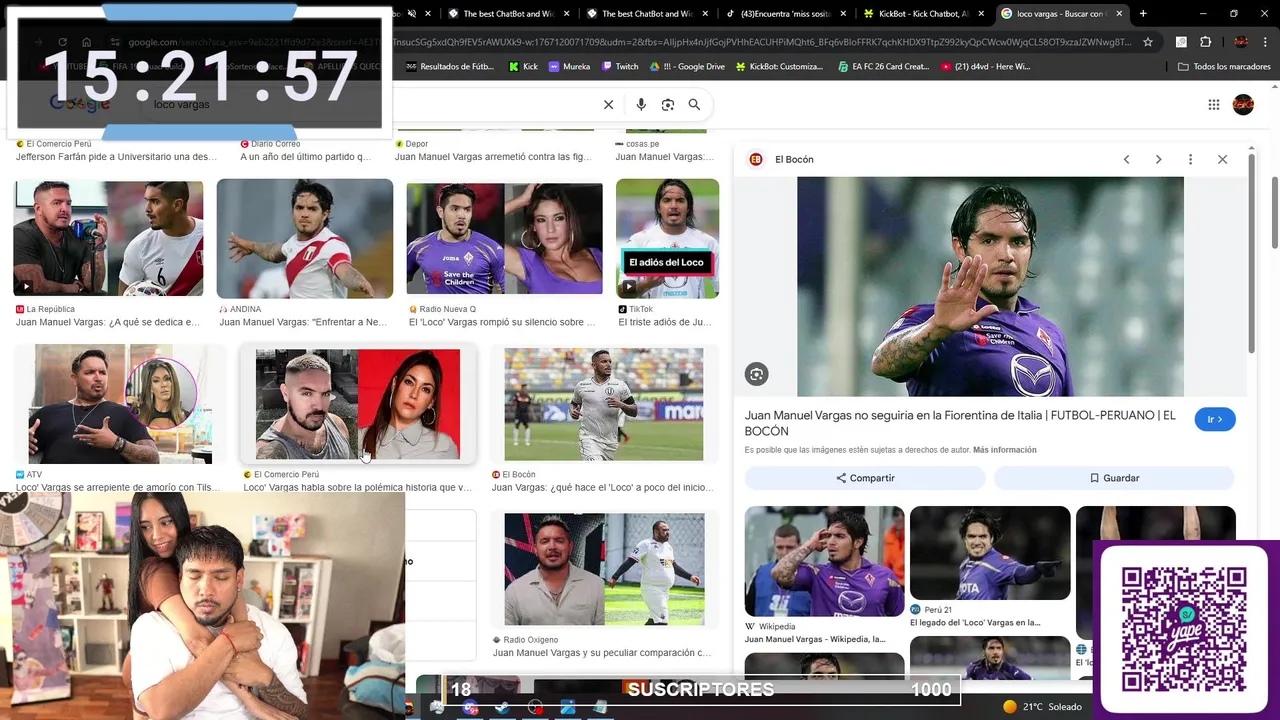This screenshot has width=1280, height=720.
Task: Click the Compartir share button
Action: 865,478
